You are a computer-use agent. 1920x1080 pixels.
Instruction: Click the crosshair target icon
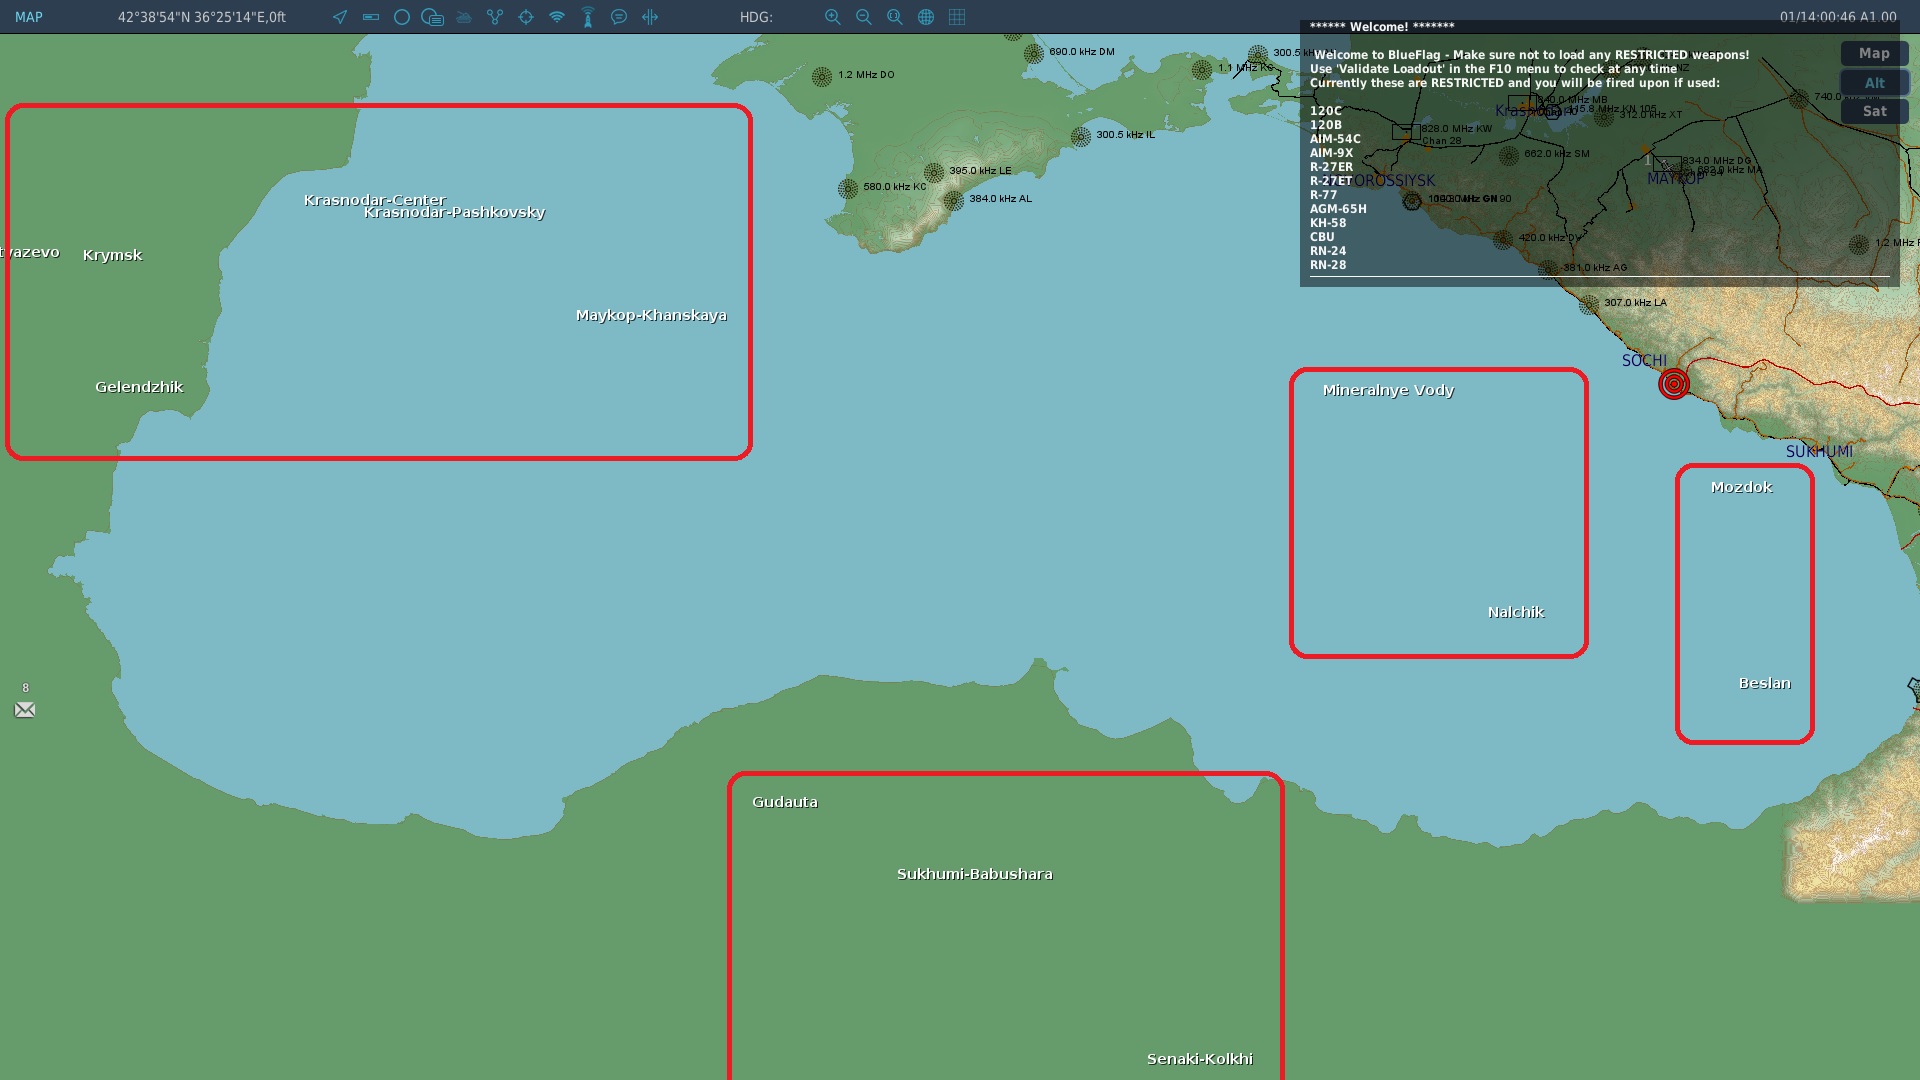coord(526,17)
